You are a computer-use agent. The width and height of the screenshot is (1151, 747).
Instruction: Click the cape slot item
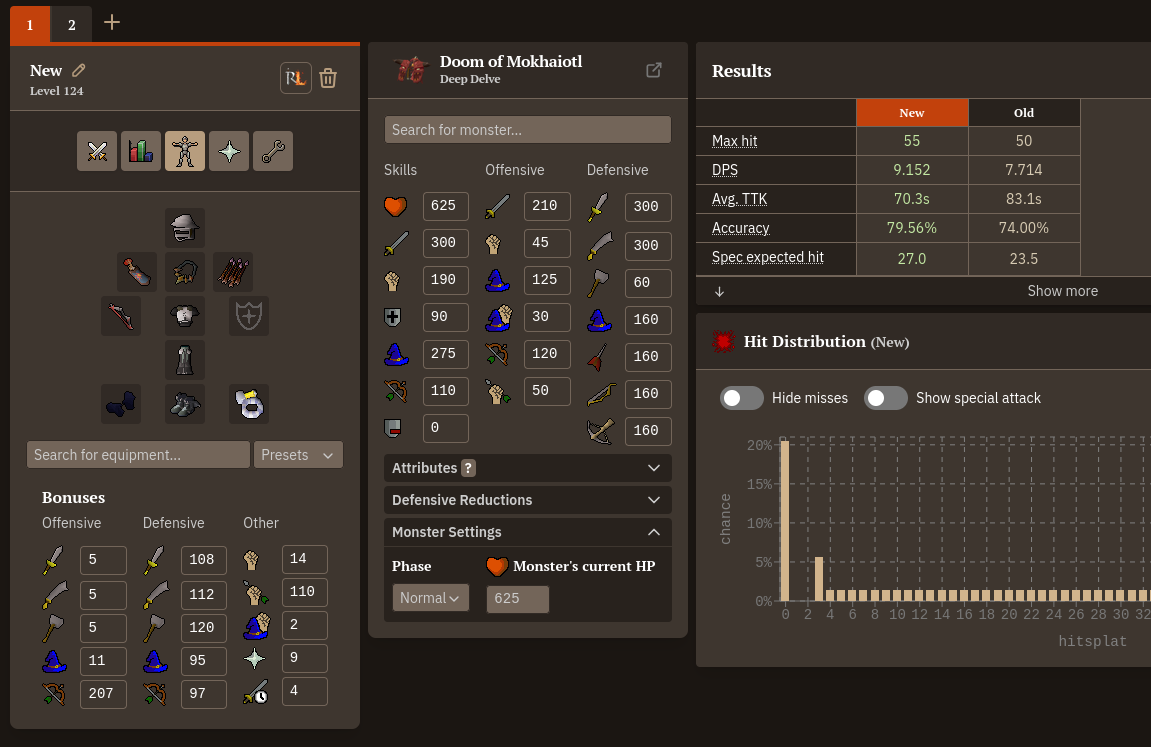coord(137,272)
